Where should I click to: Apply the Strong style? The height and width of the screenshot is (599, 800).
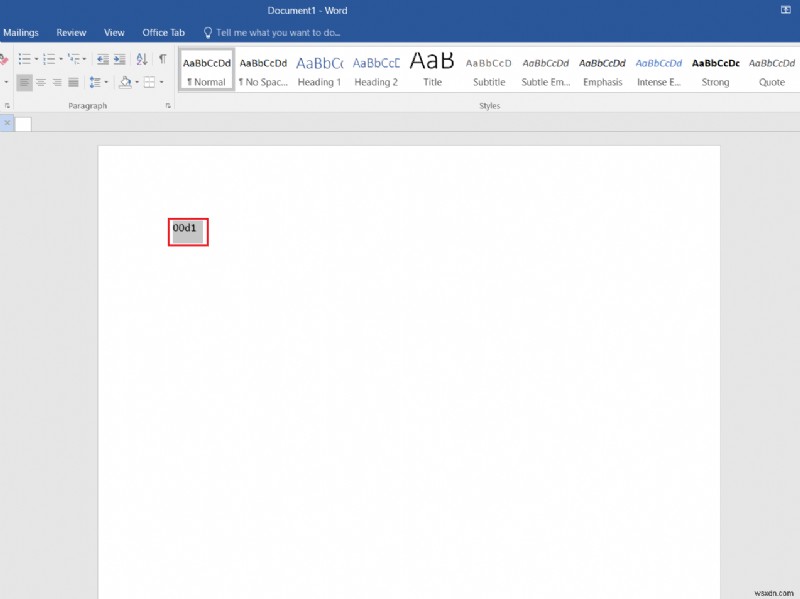715,70
